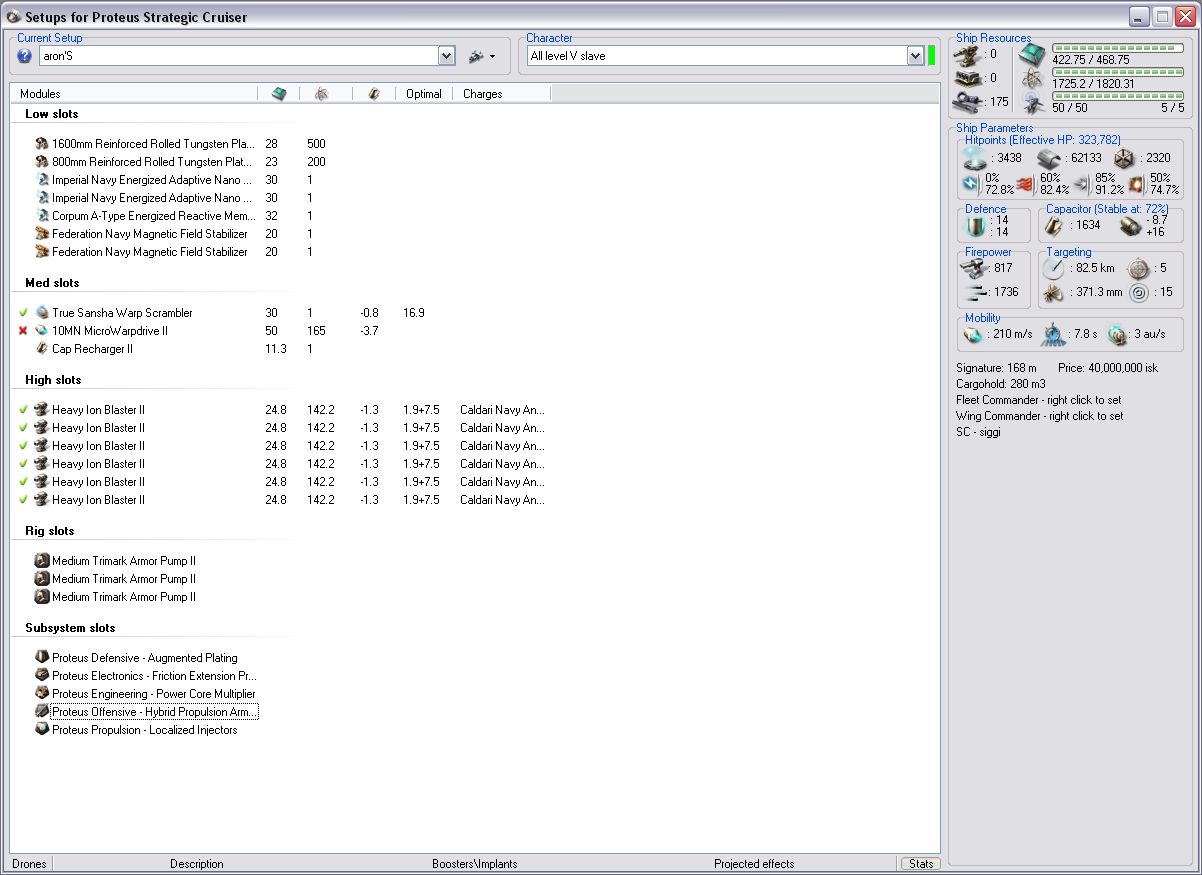Open the Projected effects tab
The image size is (1202, 875).
754,864
